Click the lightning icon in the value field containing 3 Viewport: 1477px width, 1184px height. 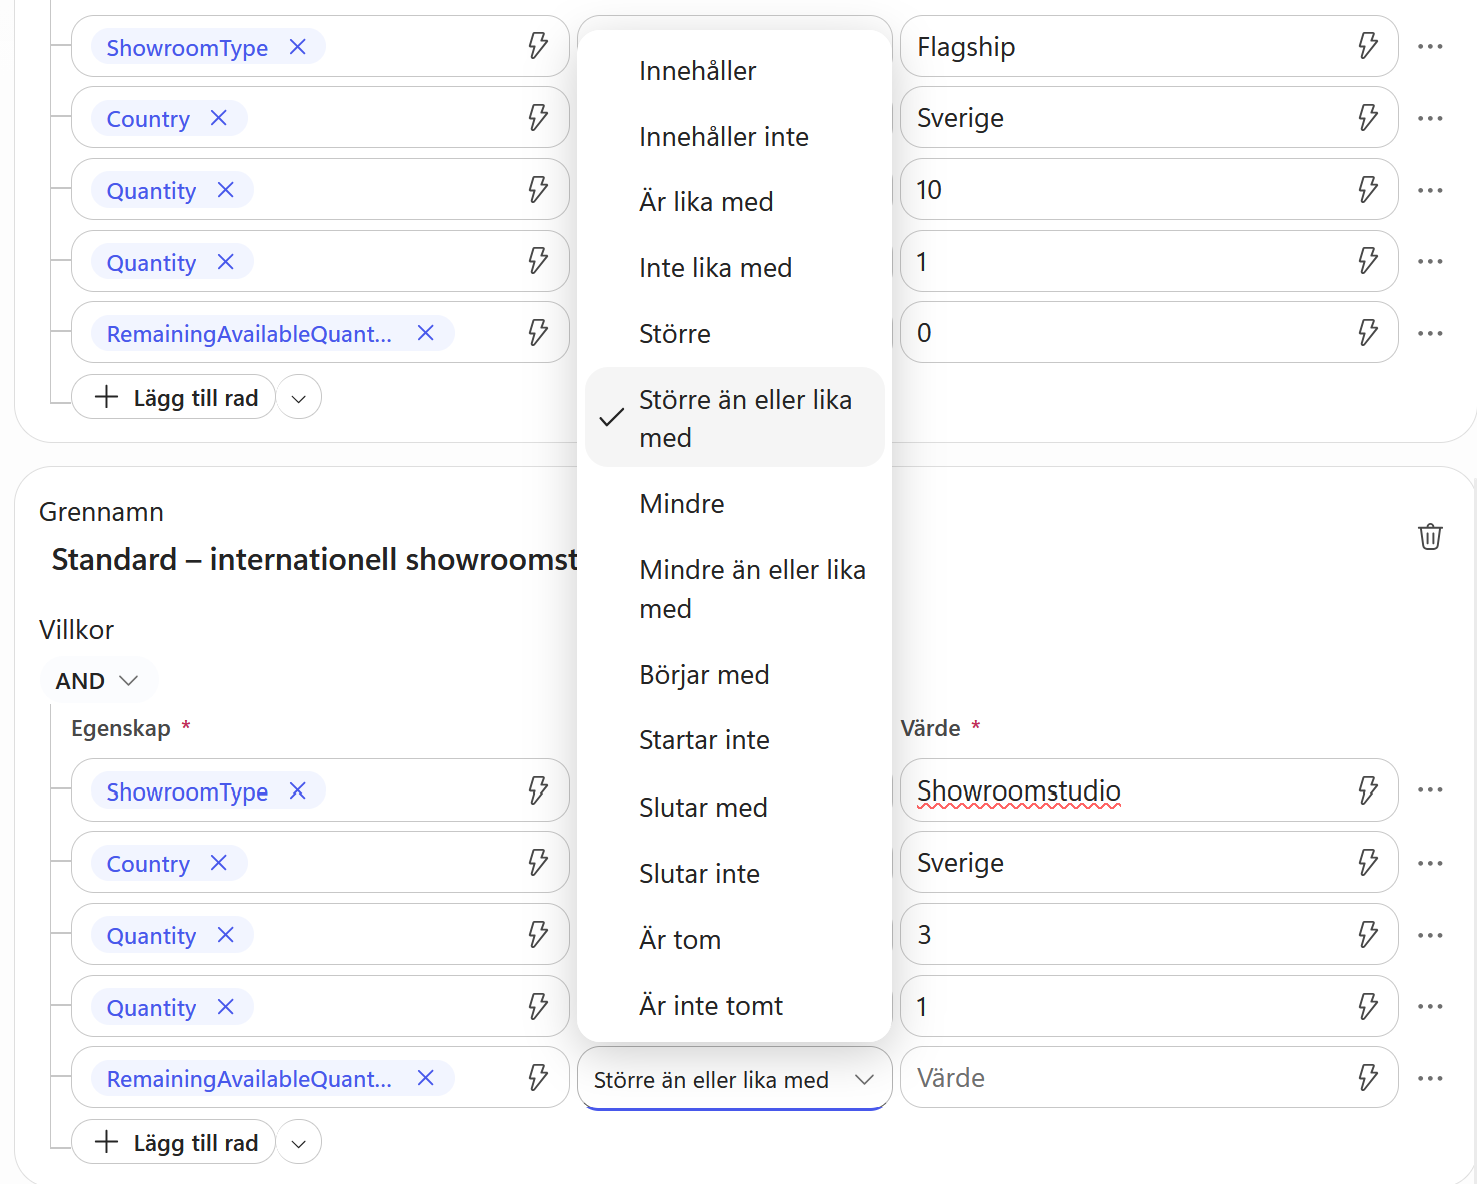pyautogui.click(x=1368, y=934)
